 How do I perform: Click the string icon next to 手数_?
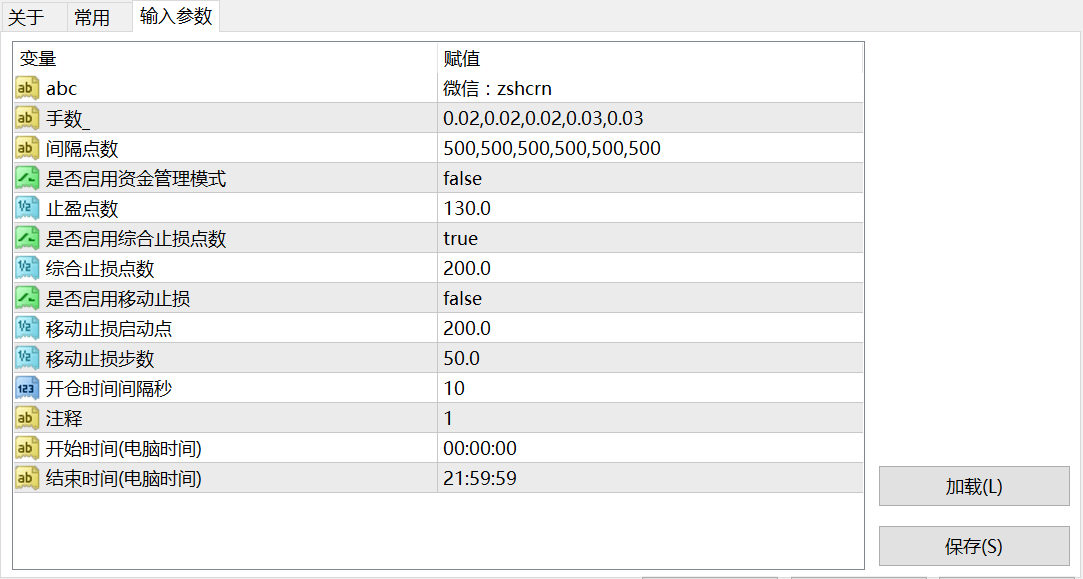[27, 119]
